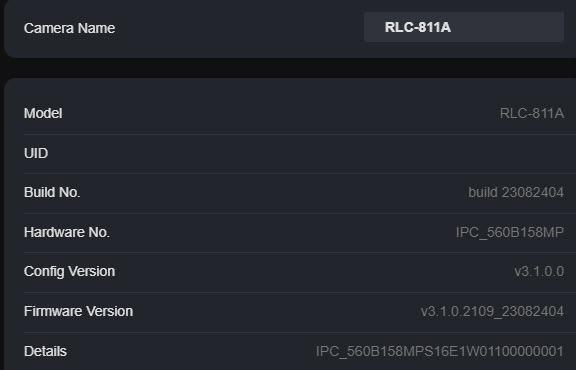Click the dark gap between the two cards
Image resolution: width=576 pixels, height=370 pixels.
[288, 68]
